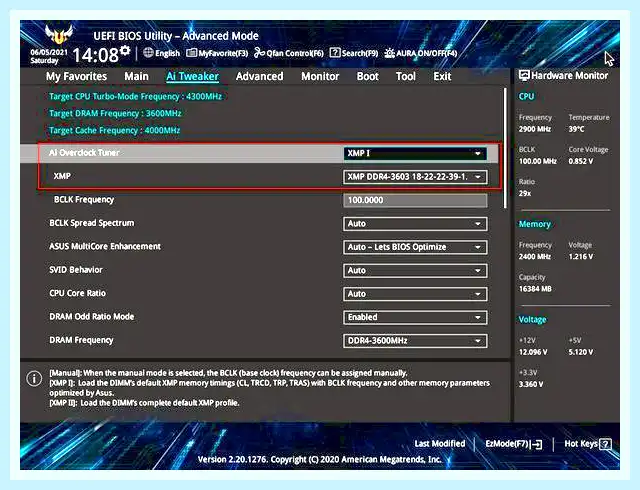Click the 29x ratio value
Image resolution: width=640 pixels, height=490 pixels.
coord(525,193)
